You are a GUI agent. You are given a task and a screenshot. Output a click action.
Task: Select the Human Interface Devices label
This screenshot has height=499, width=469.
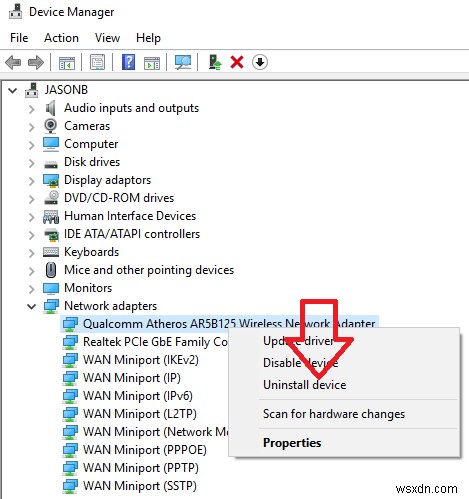(130, 216)
